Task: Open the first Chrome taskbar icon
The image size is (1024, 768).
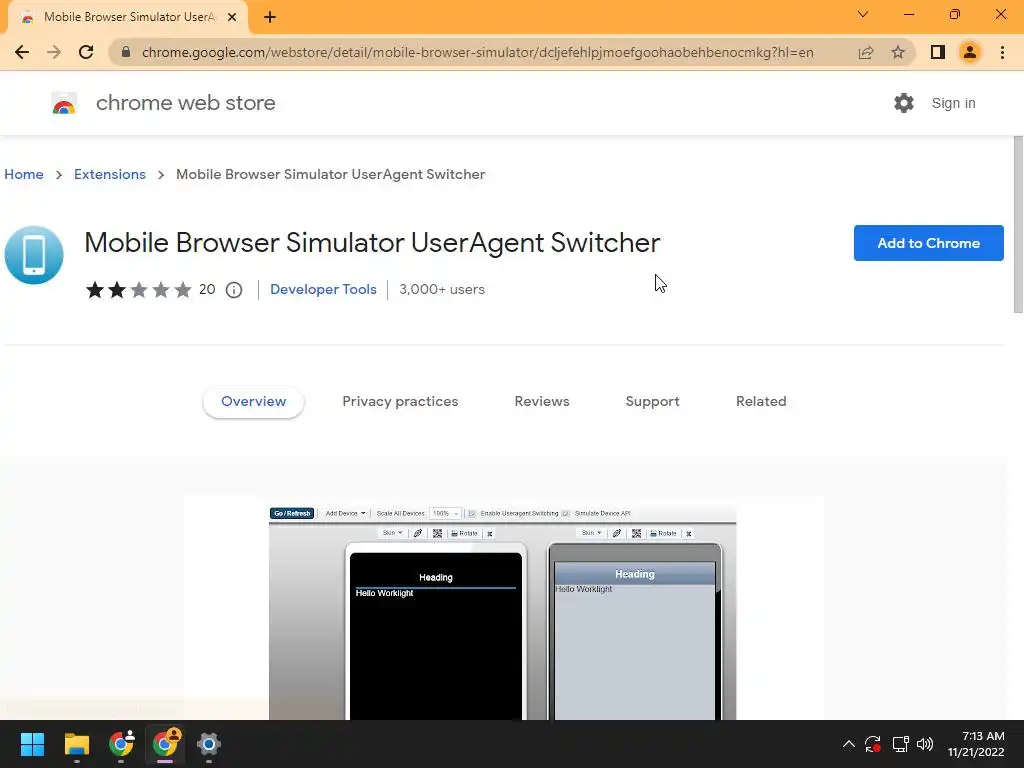Action: [121, 744]
